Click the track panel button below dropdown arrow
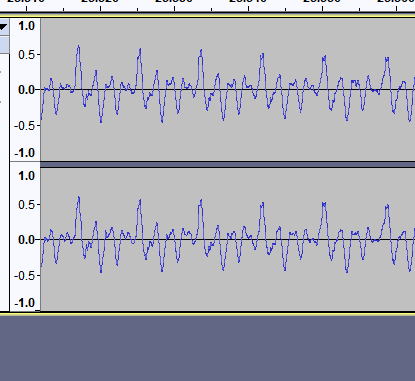 point(4,45)
